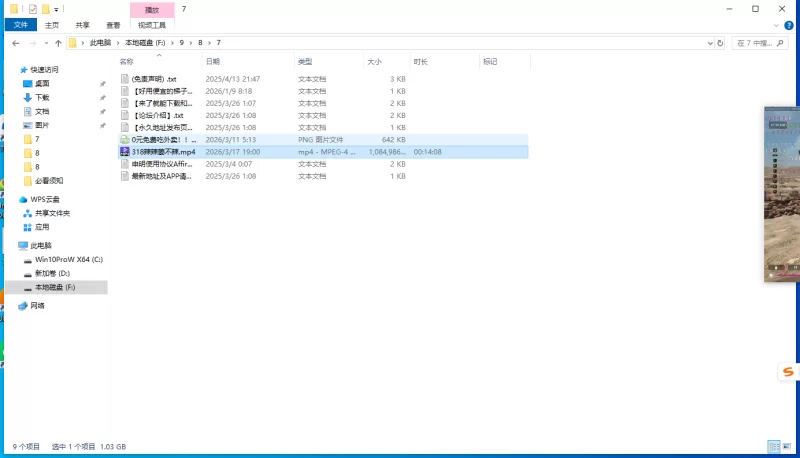Screen dimensions: 800x458
Task: Sort files by 日期 column header
Action: click(x=212, y=62)
